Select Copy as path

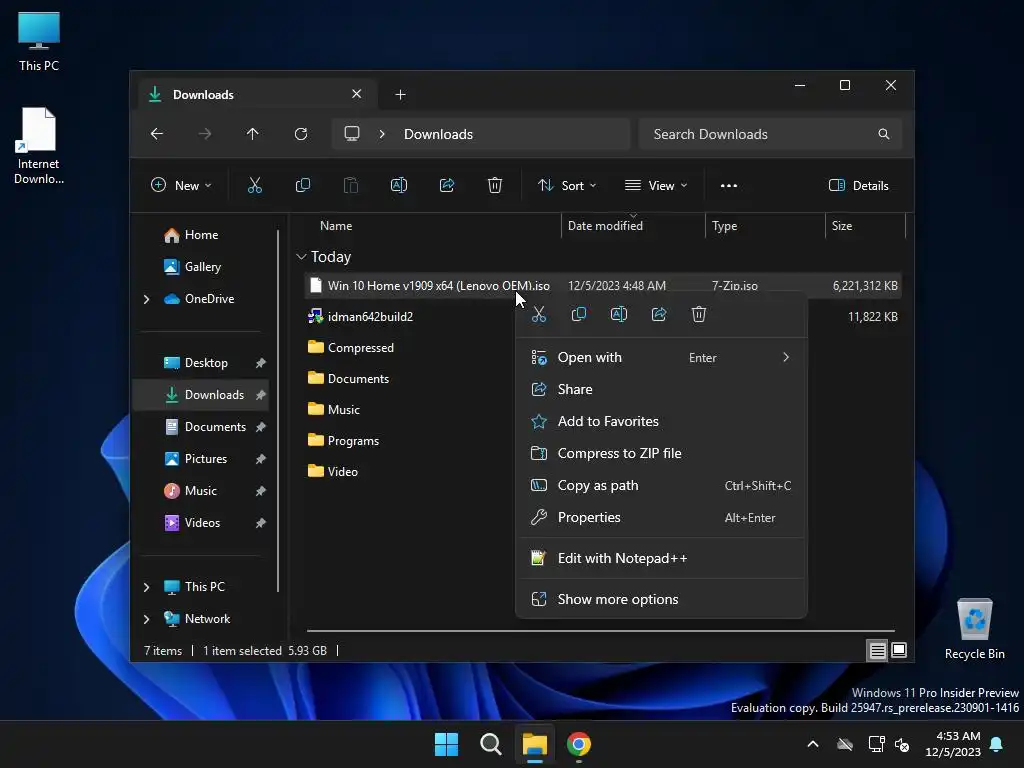pyautogui.click(x=661, y=485)
